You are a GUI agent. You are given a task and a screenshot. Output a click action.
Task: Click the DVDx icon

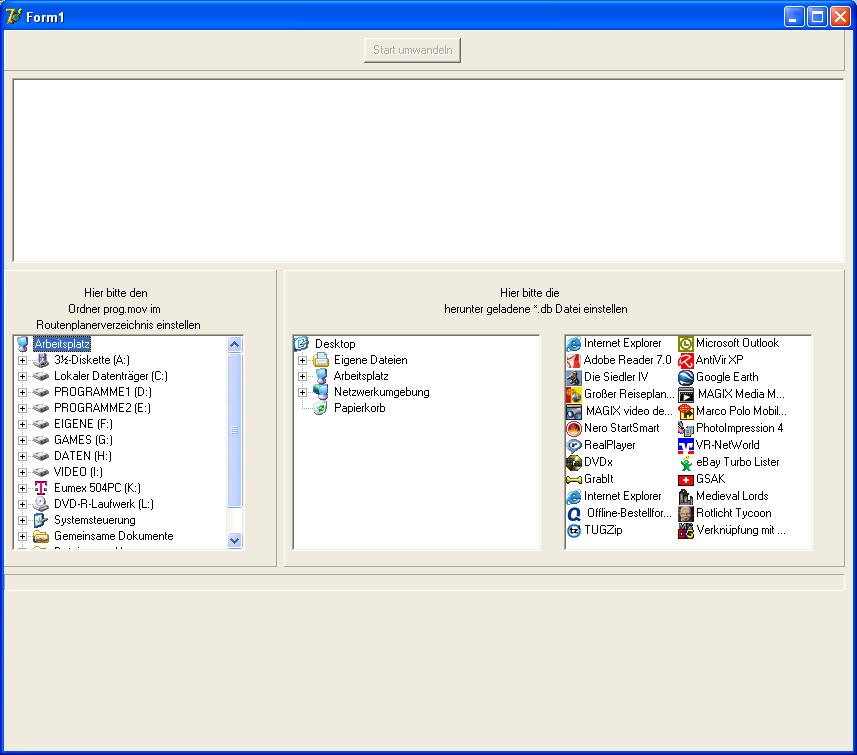coord(574,462)
